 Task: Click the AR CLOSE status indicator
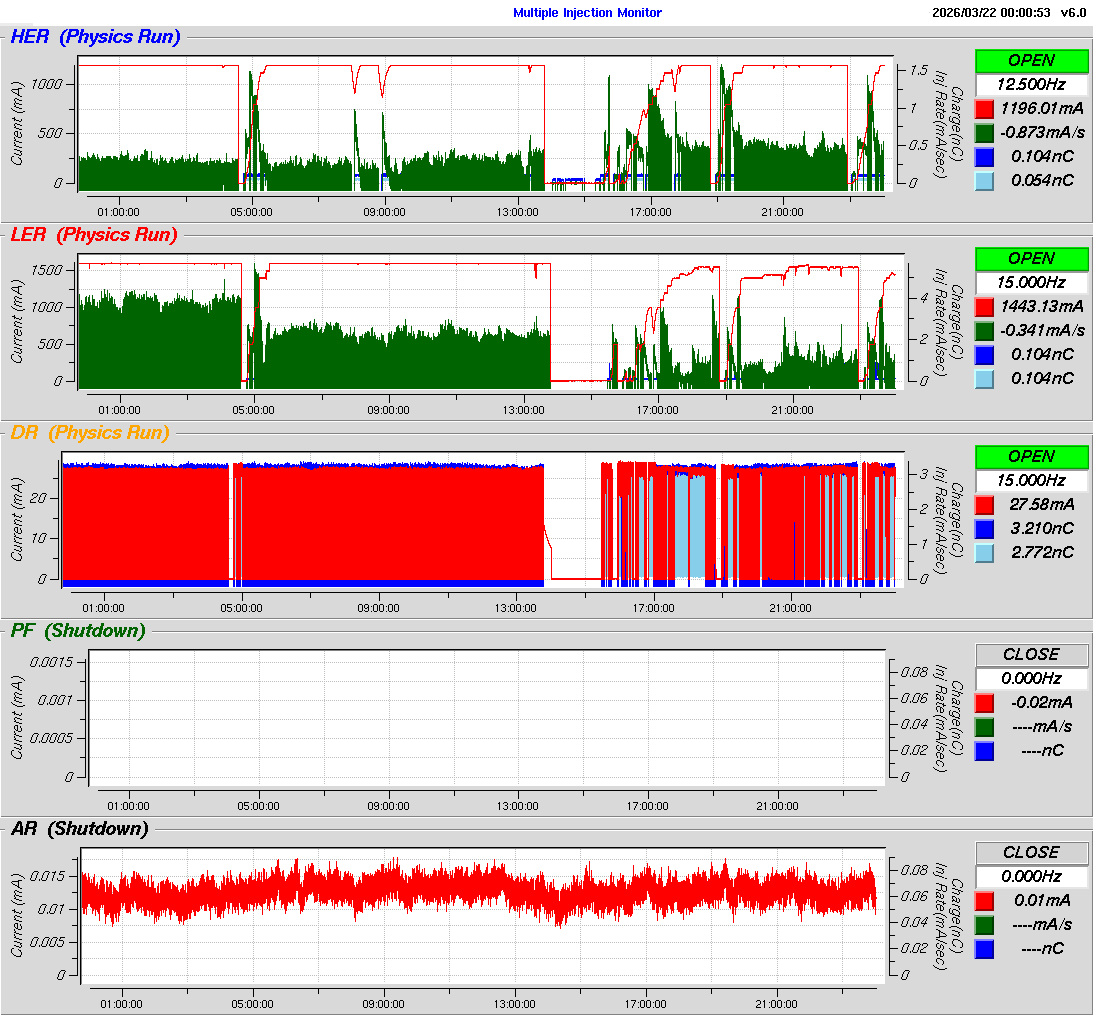[x=1031, y=852]
